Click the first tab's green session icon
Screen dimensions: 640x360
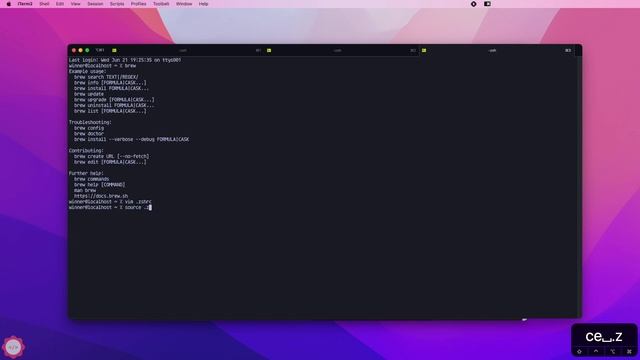click(114, 51)
